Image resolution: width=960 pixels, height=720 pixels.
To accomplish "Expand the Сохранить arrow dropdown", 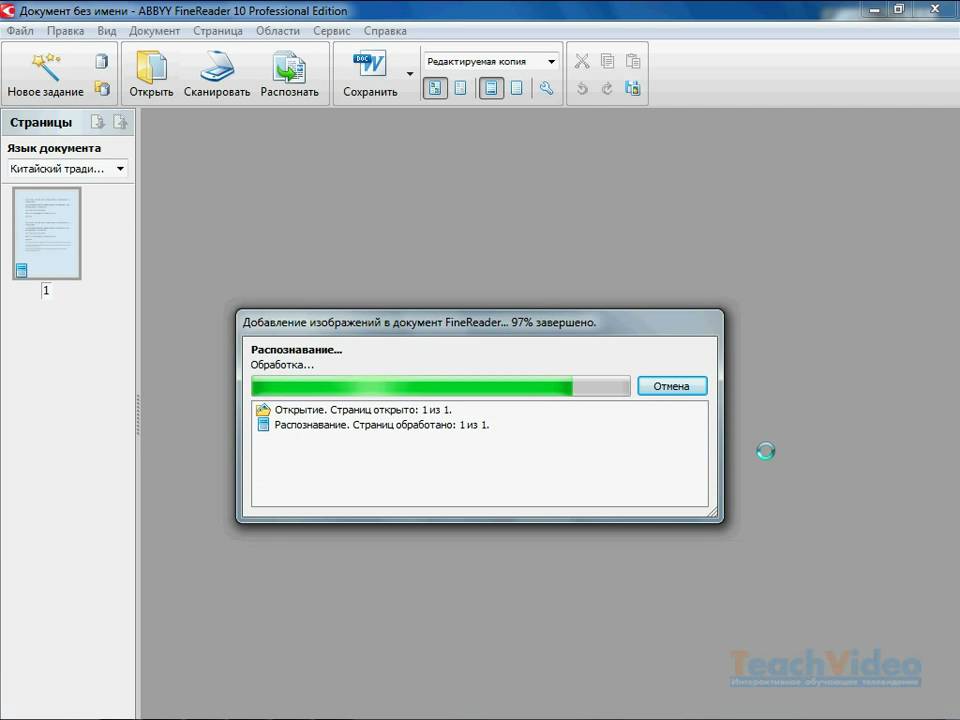I will 410,73.
